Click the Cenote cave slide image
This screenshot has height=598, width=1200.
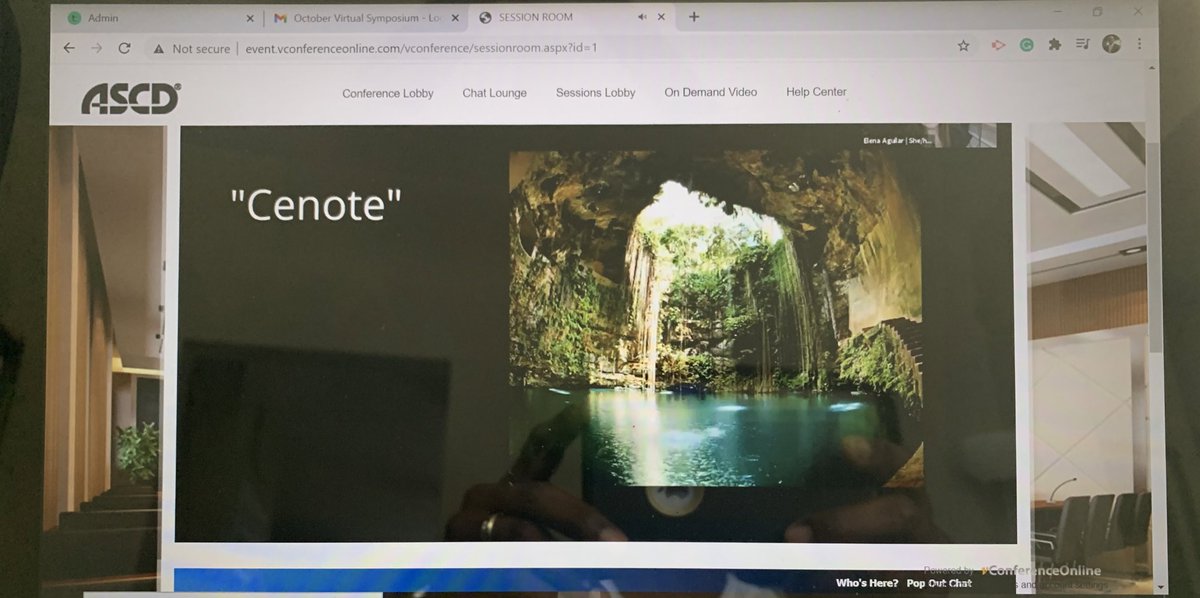[715, 318]
